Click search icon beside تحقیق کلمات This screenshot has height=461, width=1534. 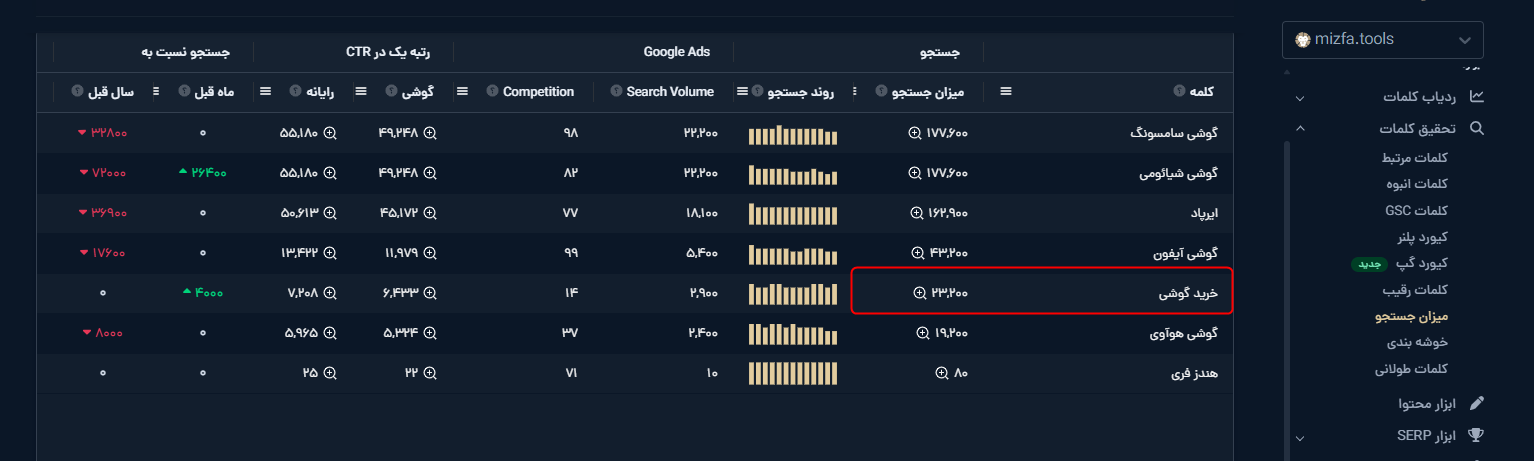1476,128
